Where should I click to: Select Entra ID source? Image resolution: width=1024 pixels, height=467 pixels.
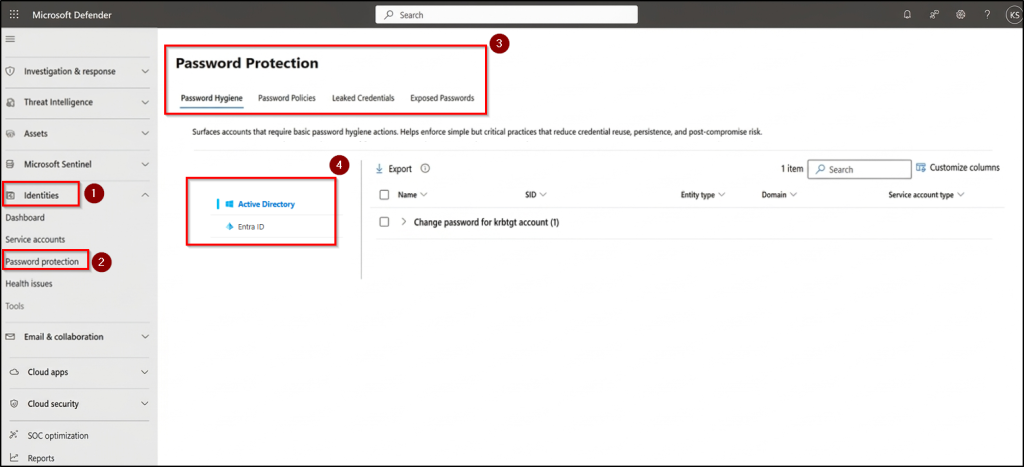click(x=251, y=227)
